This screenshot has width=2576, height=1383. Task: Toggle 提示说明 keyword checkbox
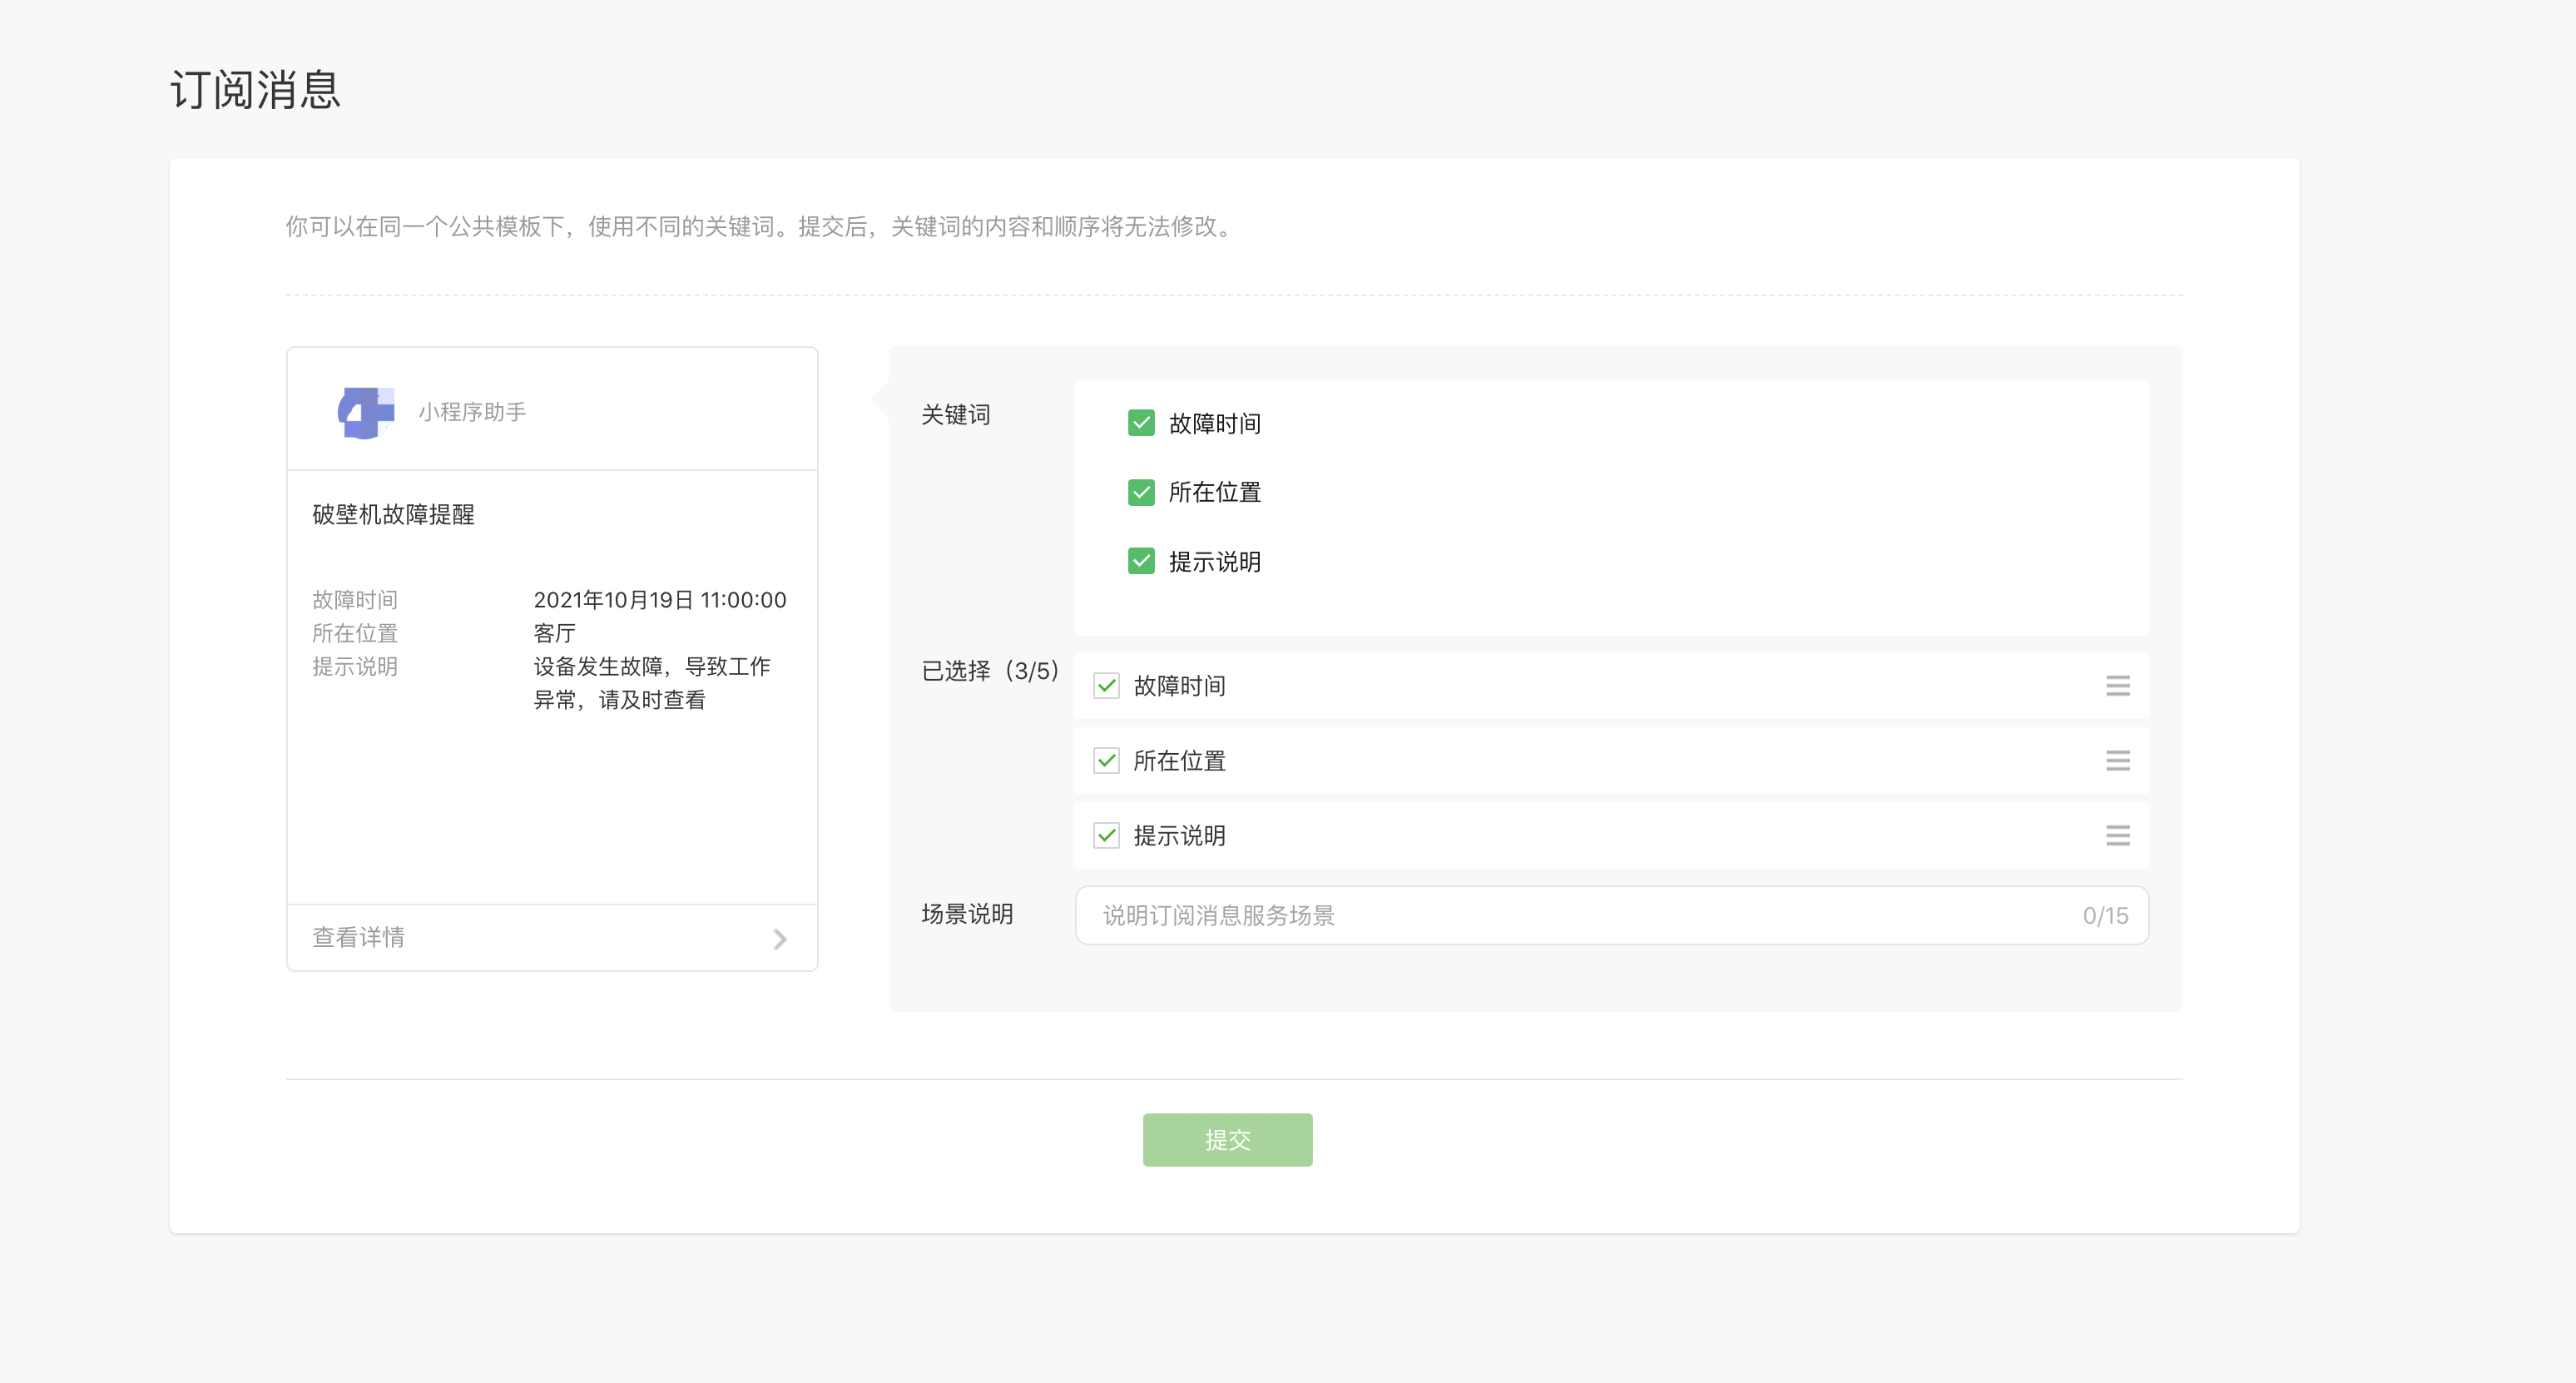pyautogui.click(x=1141, y=561)
